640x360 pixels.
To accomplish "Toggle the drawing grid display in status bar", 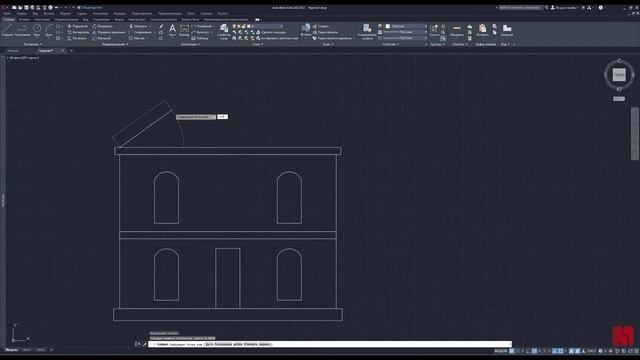I will pos(511,351).
